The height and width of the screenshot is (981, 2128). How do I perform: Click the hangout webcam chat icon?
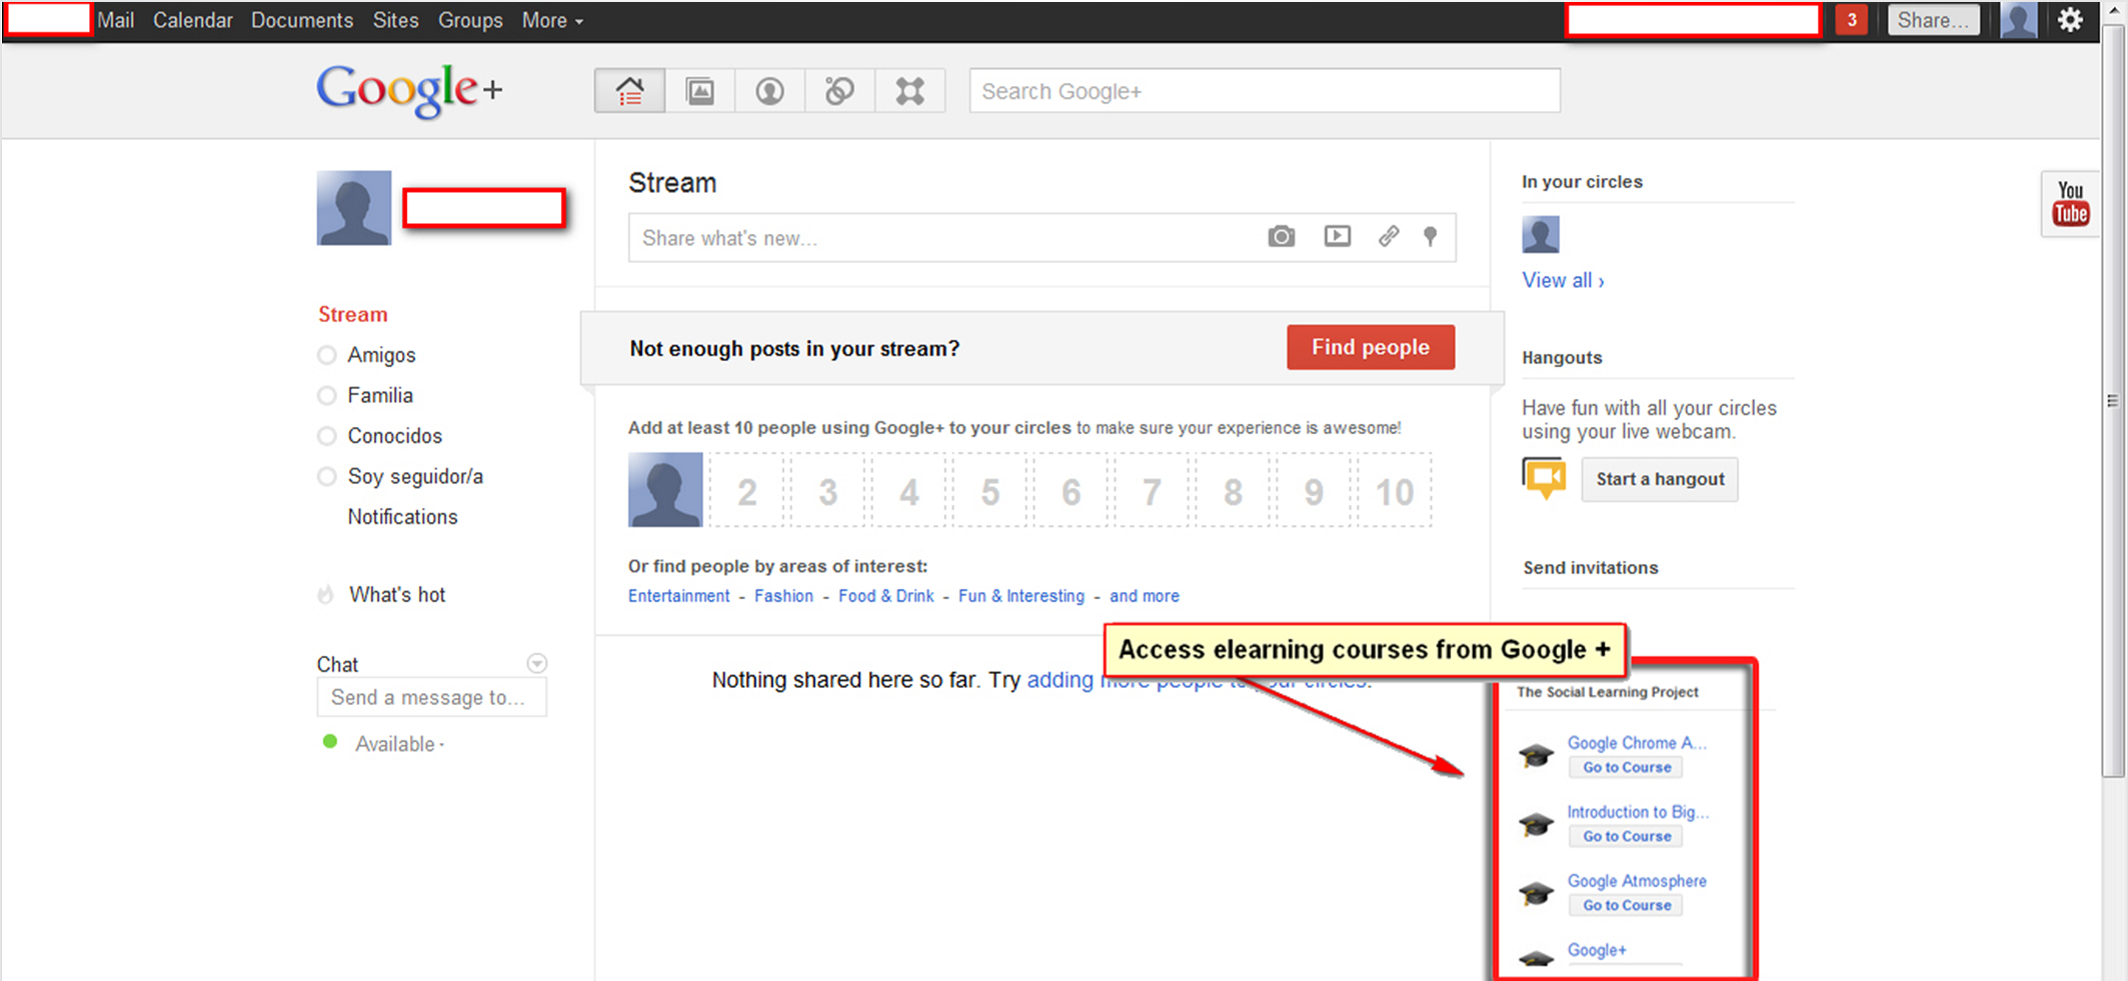(1544, 478)
